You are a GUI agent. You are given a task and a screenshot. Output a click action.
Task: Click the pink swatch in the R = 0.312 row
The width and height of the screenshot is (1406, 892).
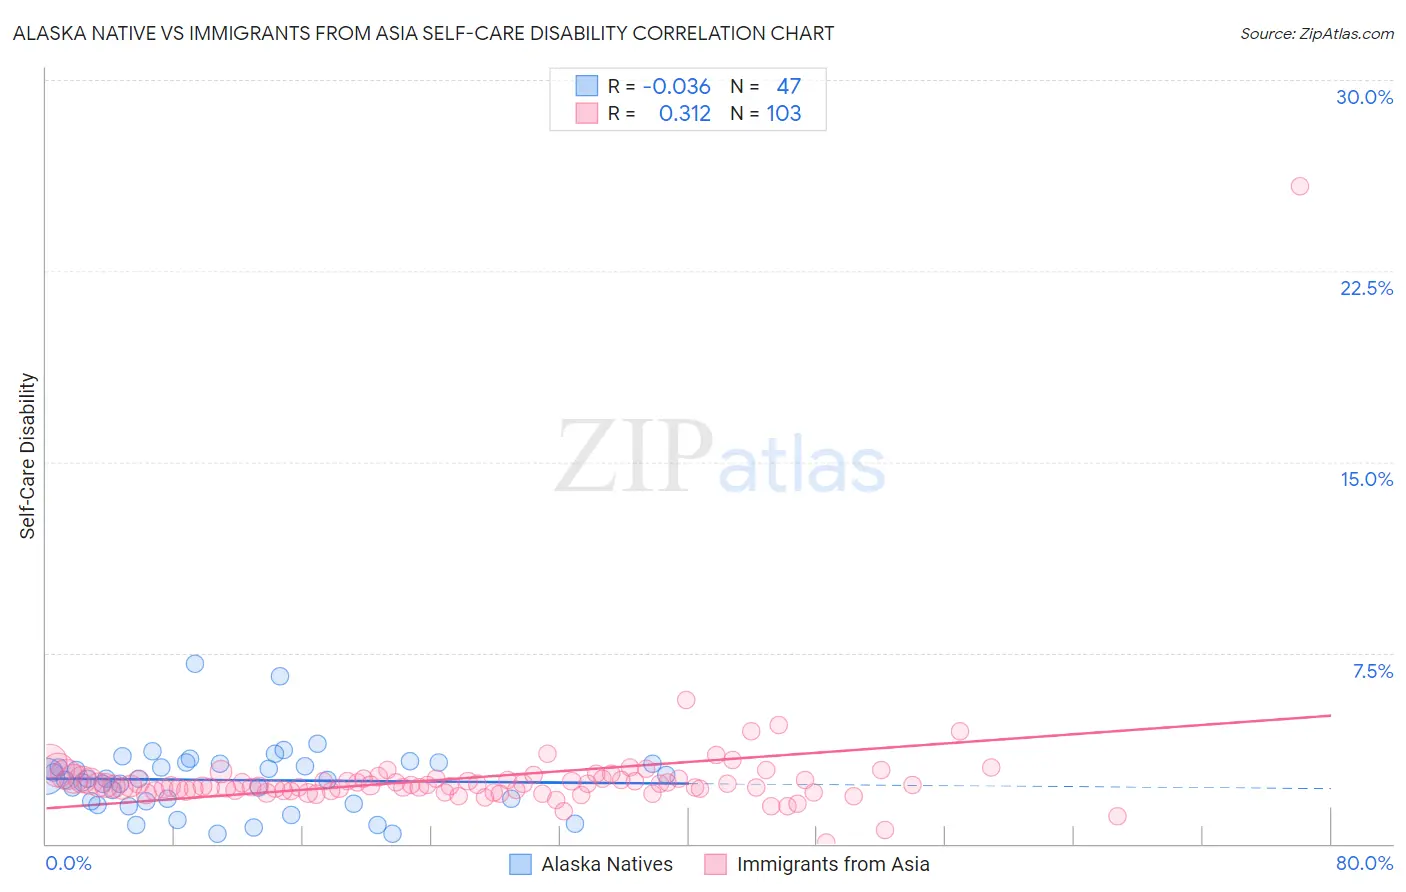[x=586, y=113]
